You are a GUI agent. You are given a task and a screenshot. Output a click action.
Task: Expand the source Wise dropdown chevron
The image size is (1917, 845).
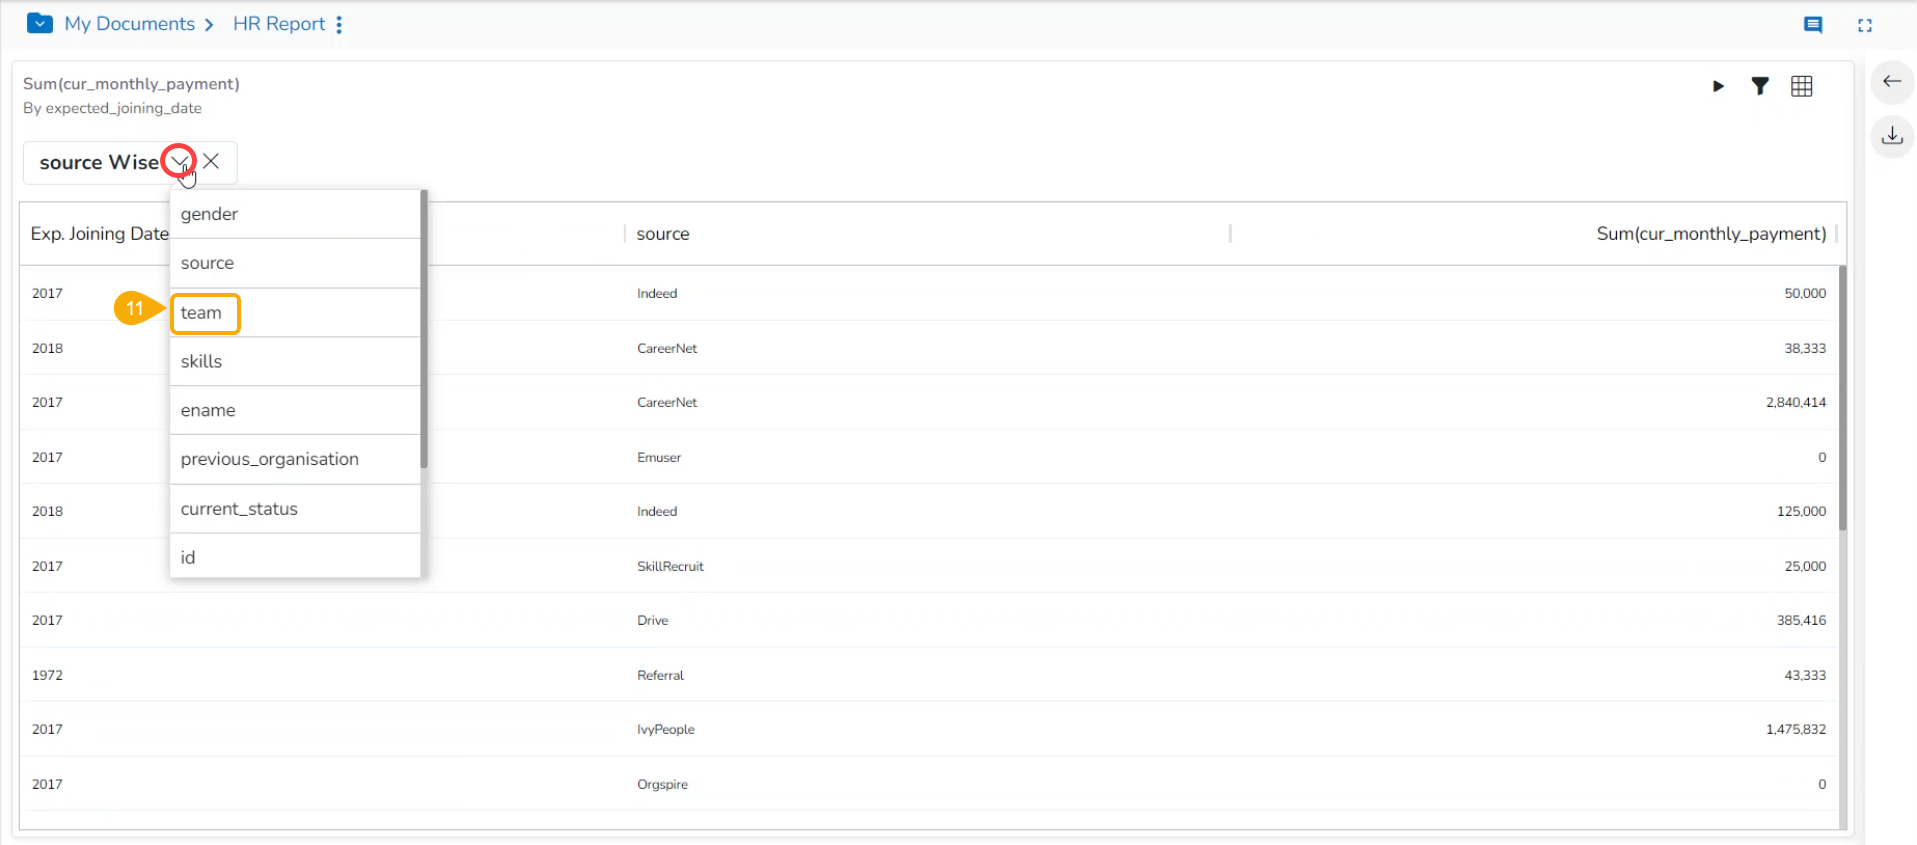pyautogui.click(x=179, y=161)
